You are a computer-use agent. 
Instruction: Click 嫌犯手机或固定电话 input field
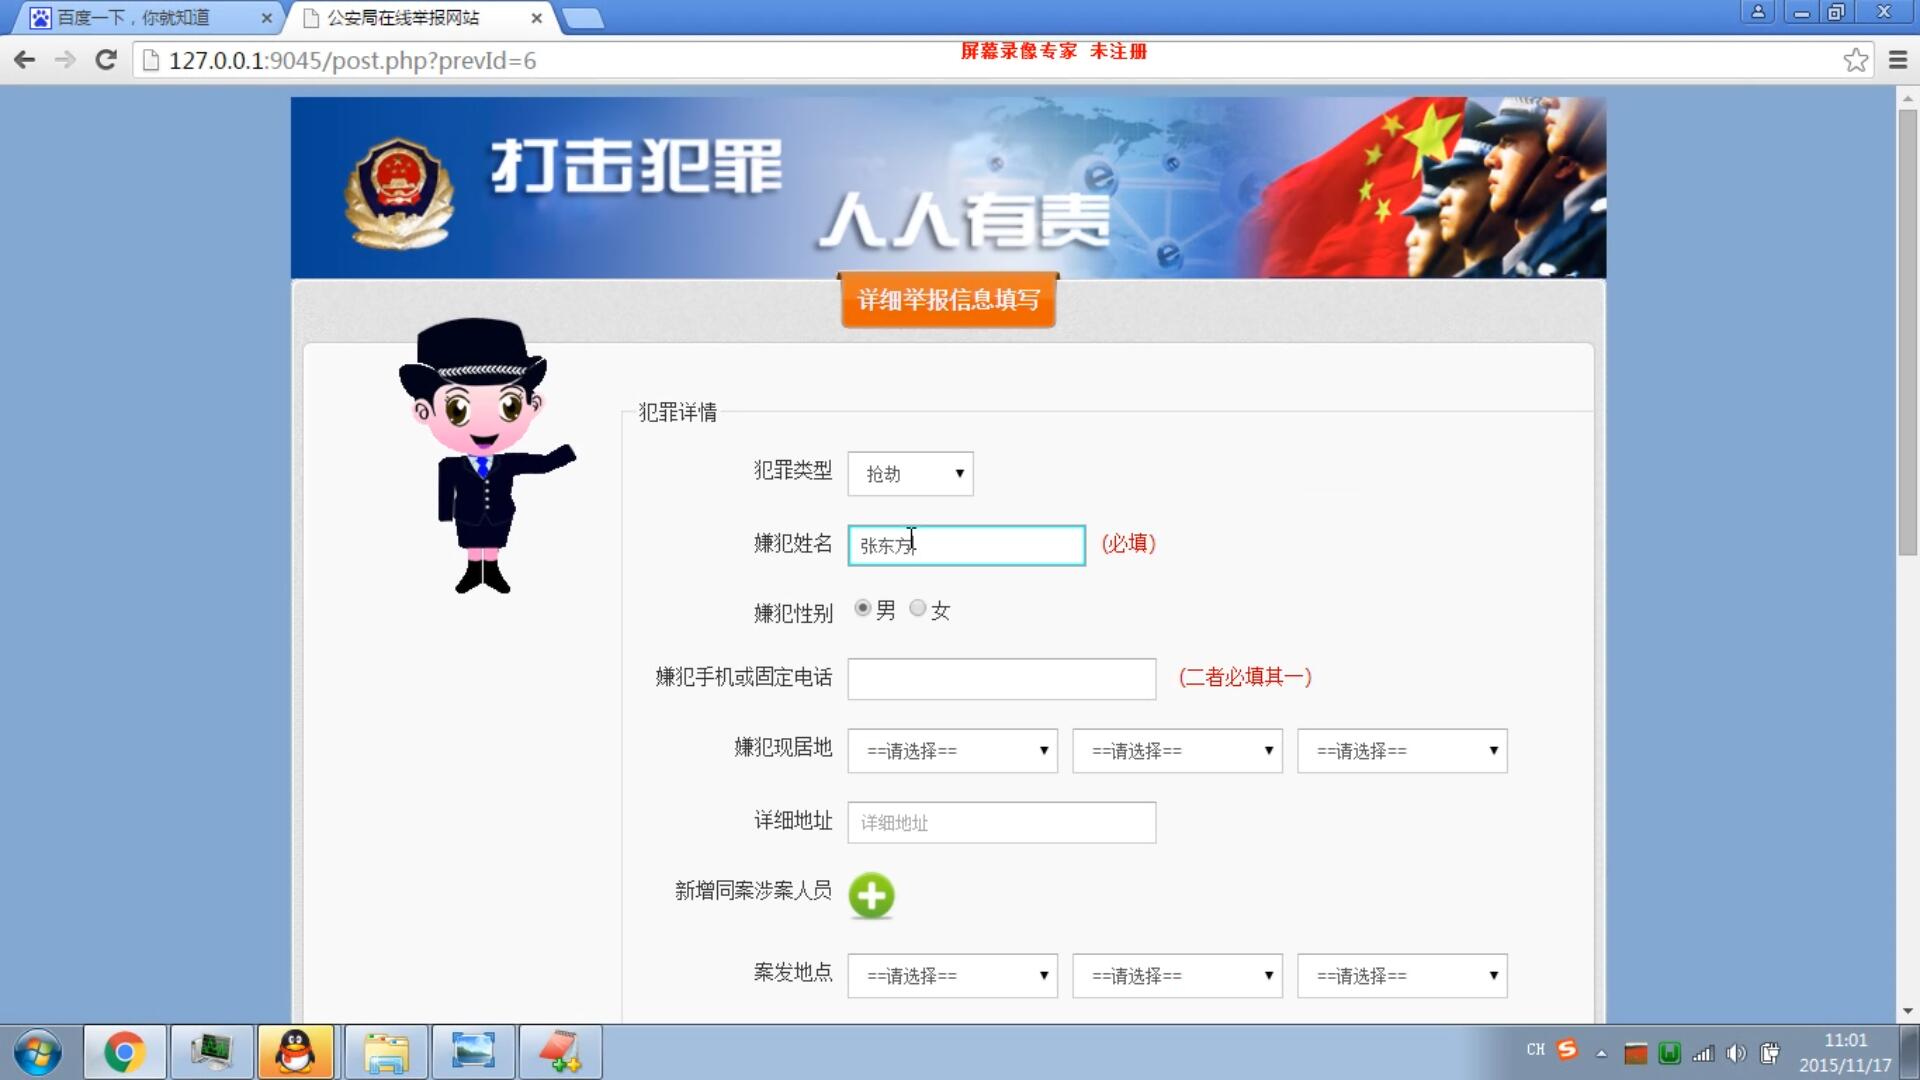pyautogui.click(x=1001, y=679)
